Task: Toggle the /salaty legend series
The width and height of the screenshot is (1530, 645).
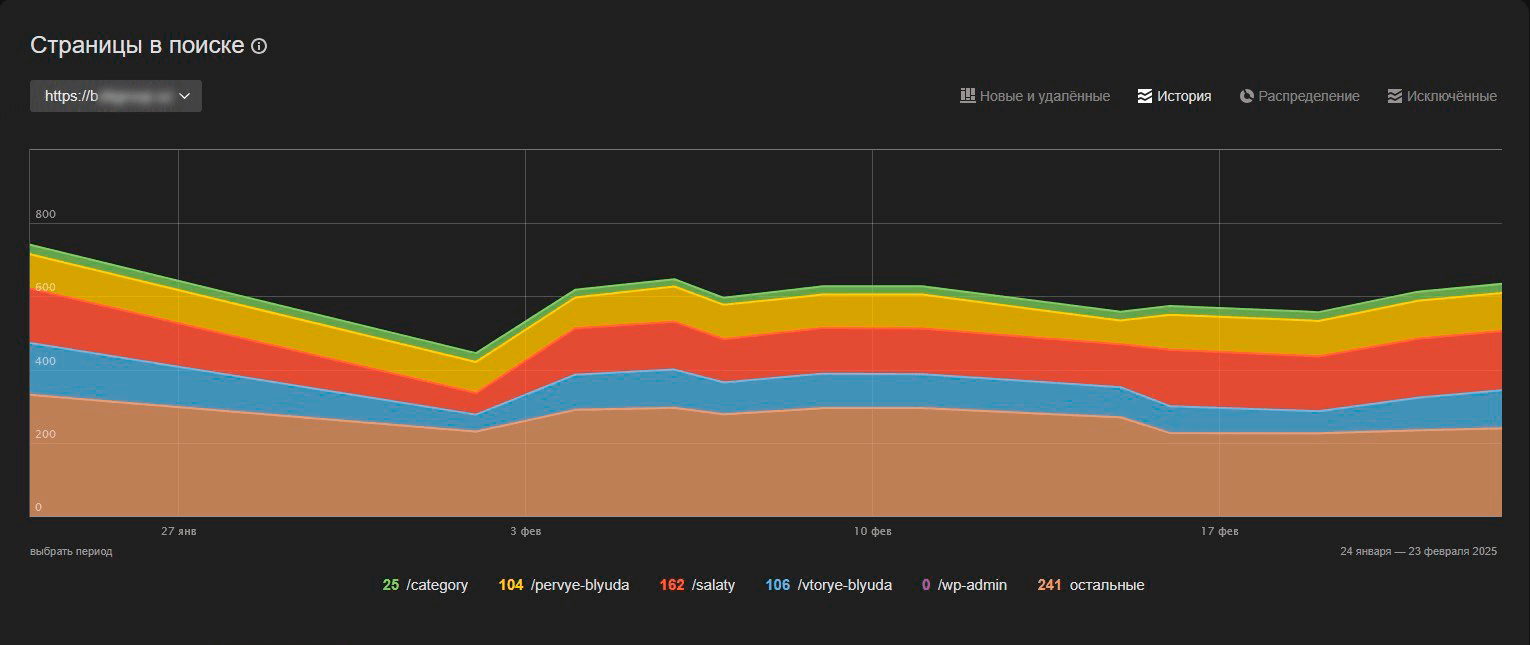Action: (x=697, y=585)
